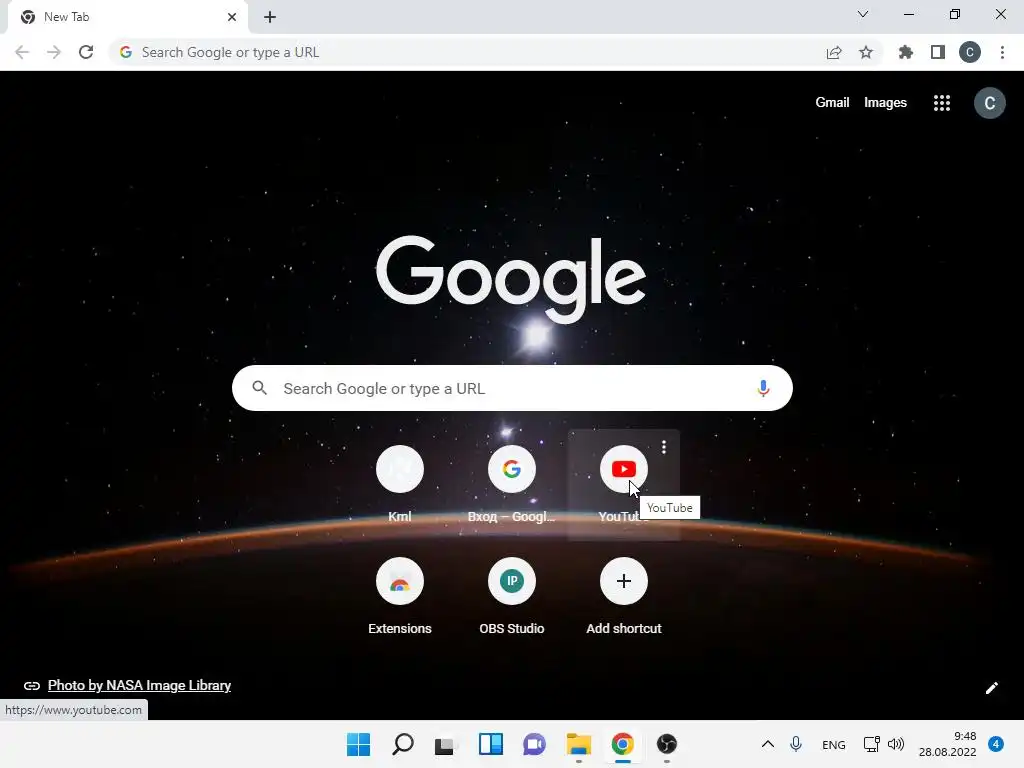Open the Chat app on the taskbar

534,744
